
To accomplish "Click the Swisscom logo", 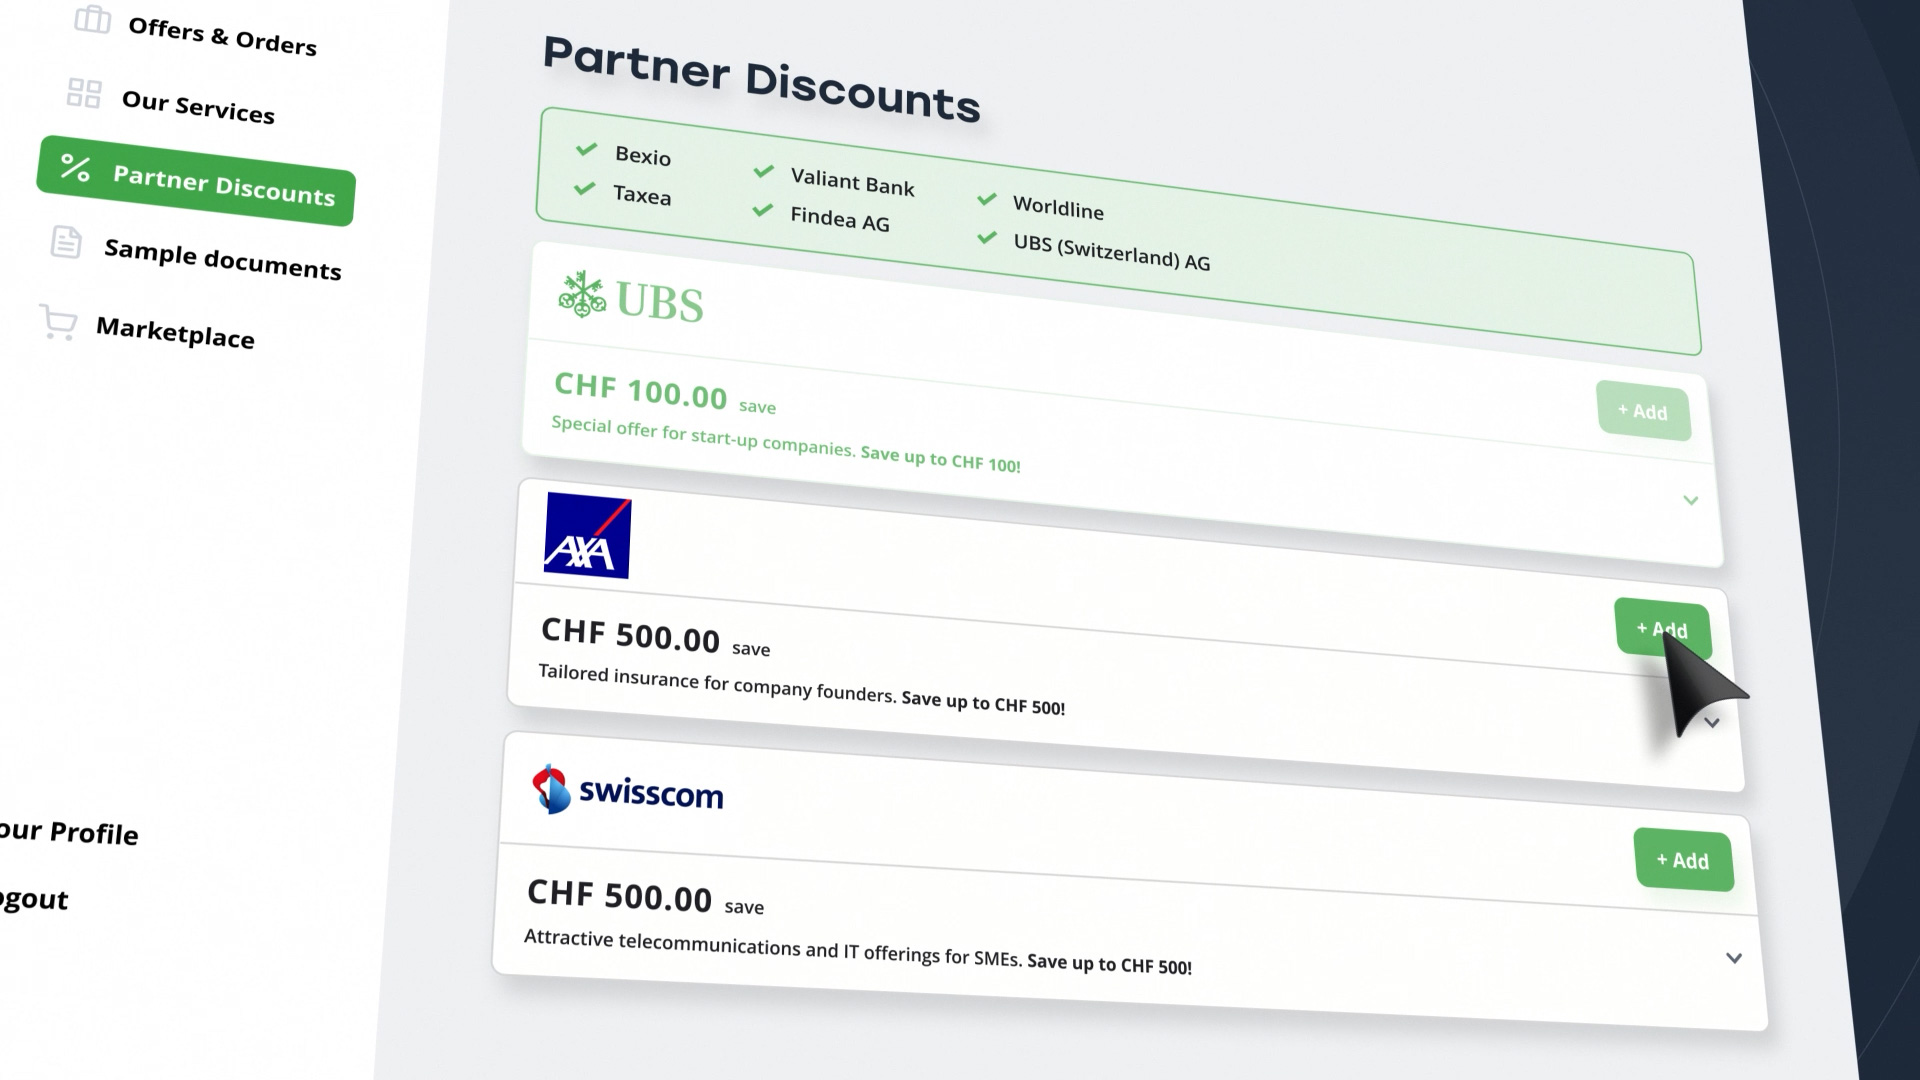I will coord(628,791).
